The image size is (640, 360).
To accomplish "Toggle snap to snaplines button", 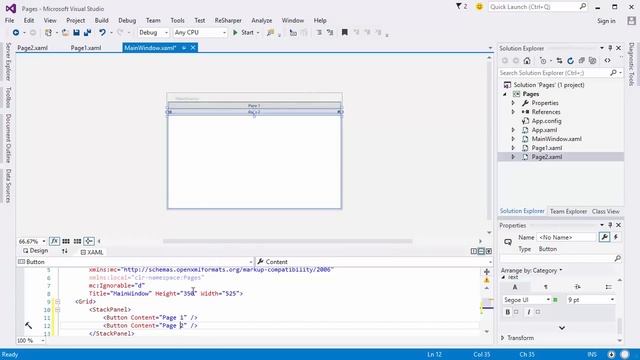I will (x=89, y=241).
